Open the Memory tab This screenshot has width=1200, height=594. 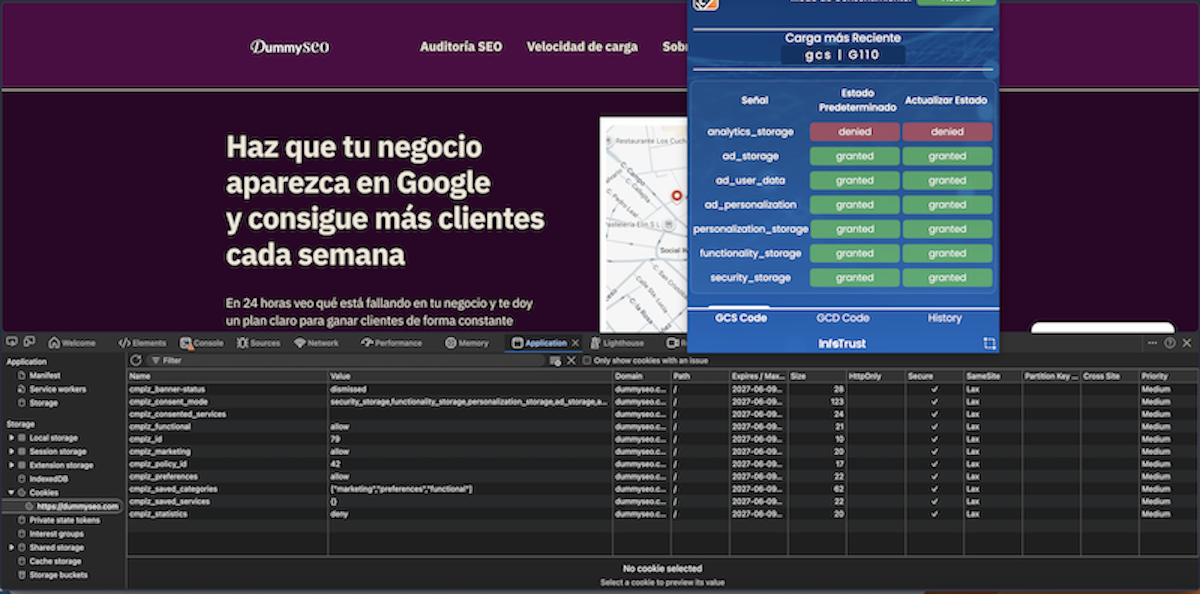click(x=467, y=343)
